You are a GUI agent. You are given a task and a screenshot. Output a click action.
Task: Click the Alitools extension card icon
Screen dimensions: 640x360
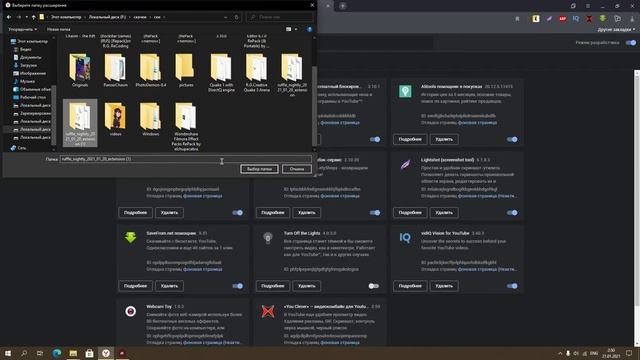405,91
